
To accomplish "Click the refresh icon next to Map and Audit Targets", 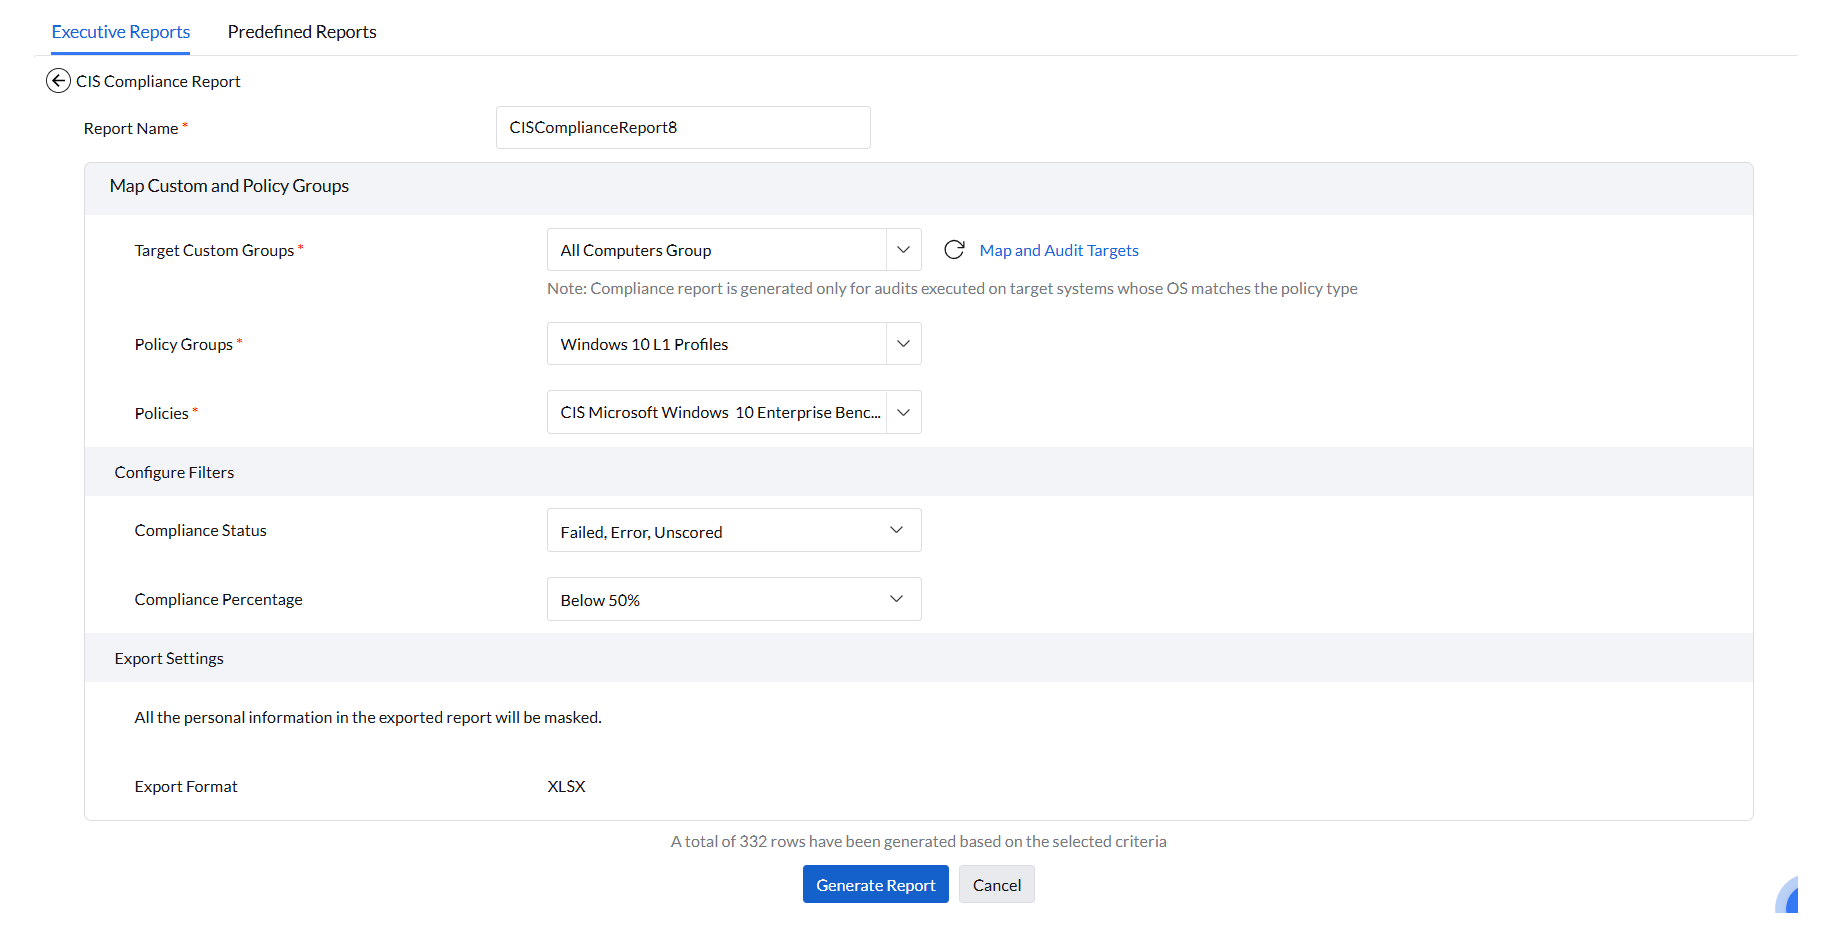I will click(954, 250).
